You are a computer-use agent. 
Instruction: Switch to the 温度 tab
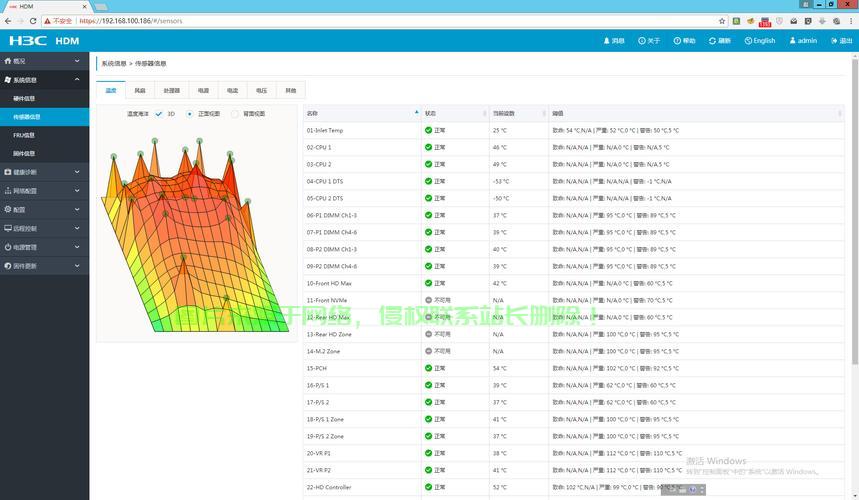(111, 90)
